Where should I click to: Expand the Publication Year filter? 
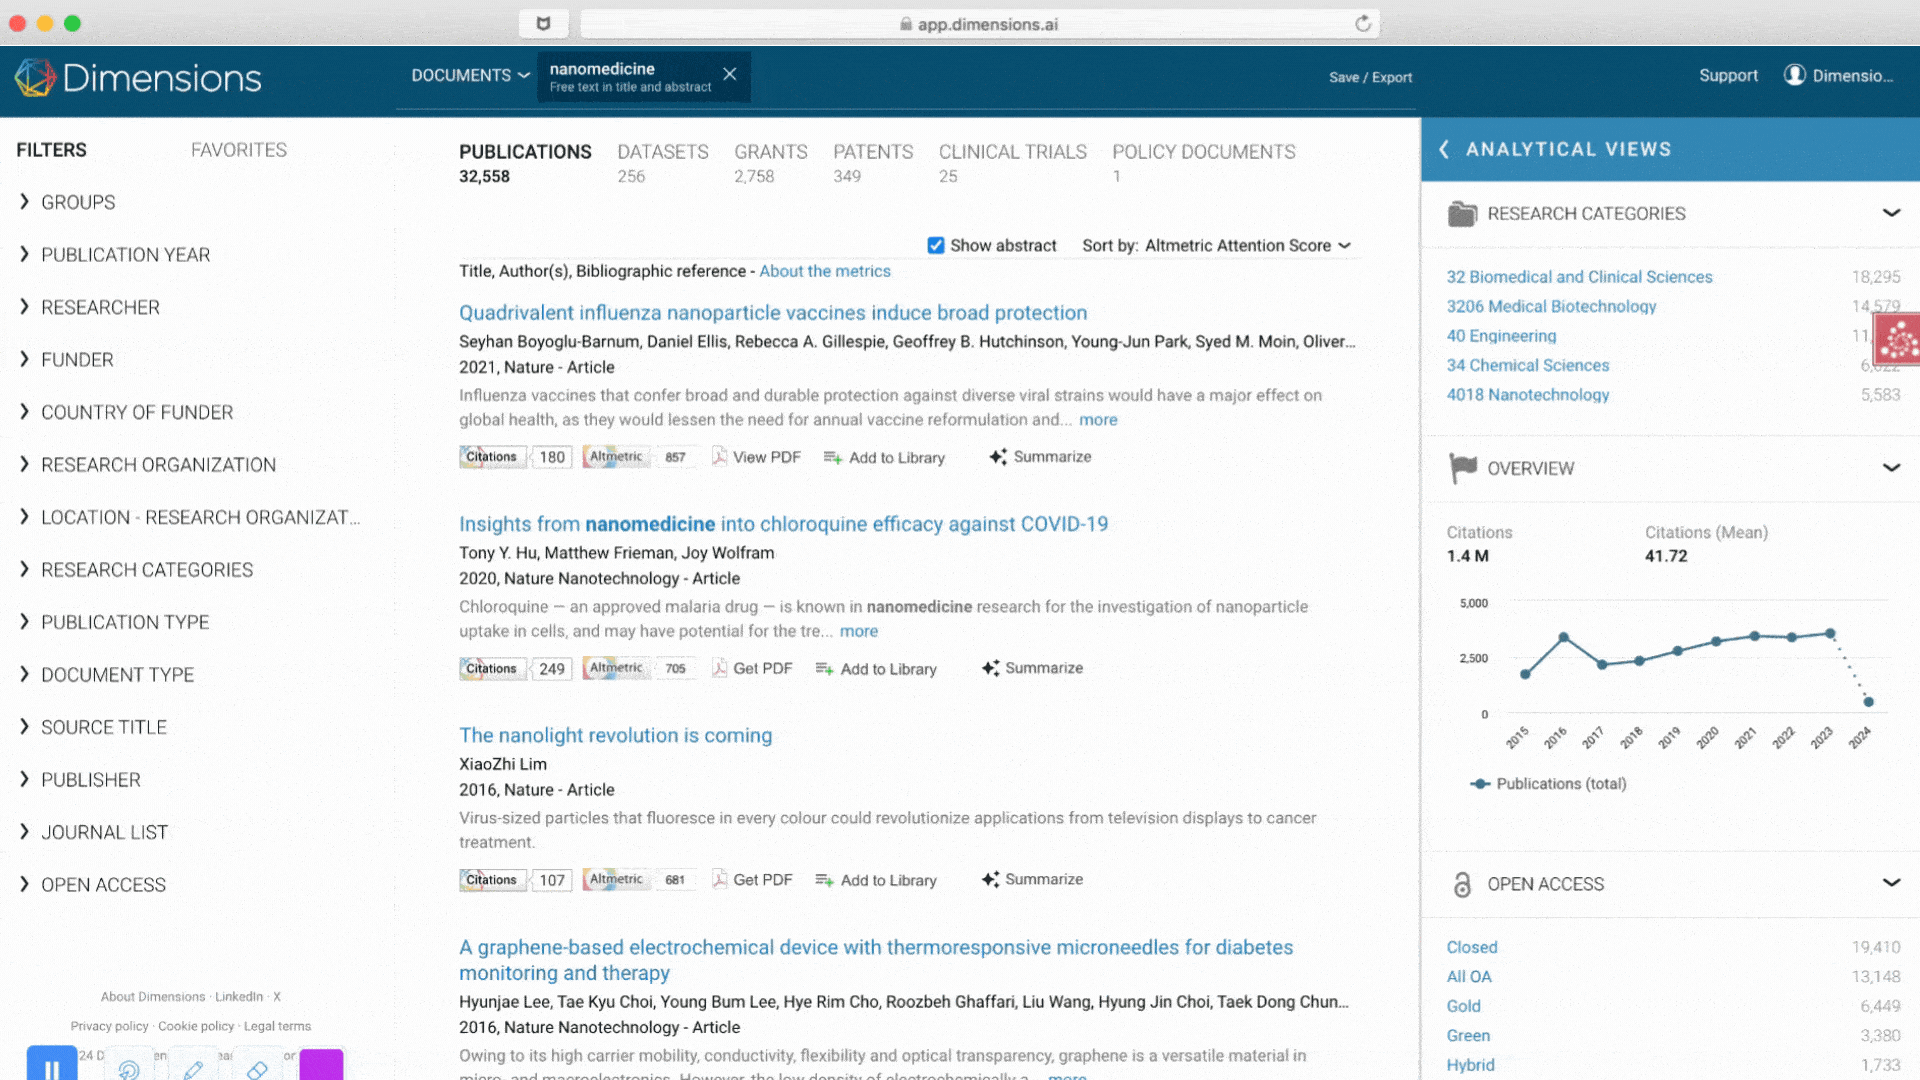[125, 255]
